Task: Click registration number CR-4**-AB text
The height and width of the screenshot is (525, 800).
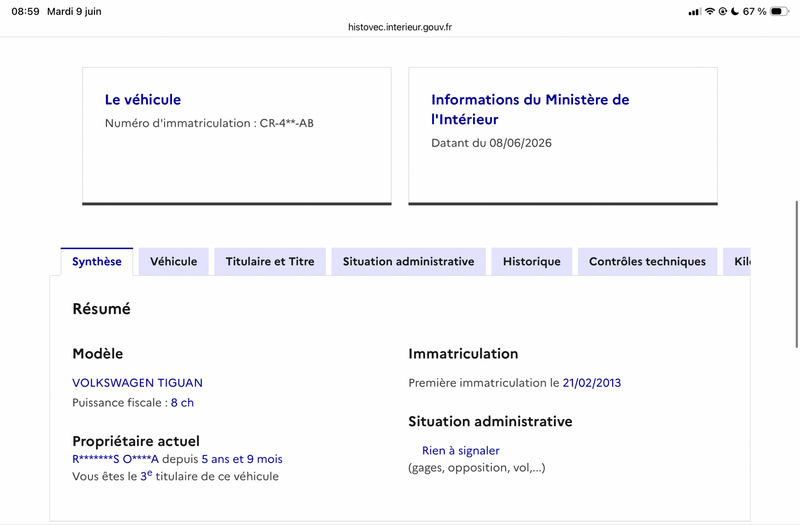Action: coord(287,123)
